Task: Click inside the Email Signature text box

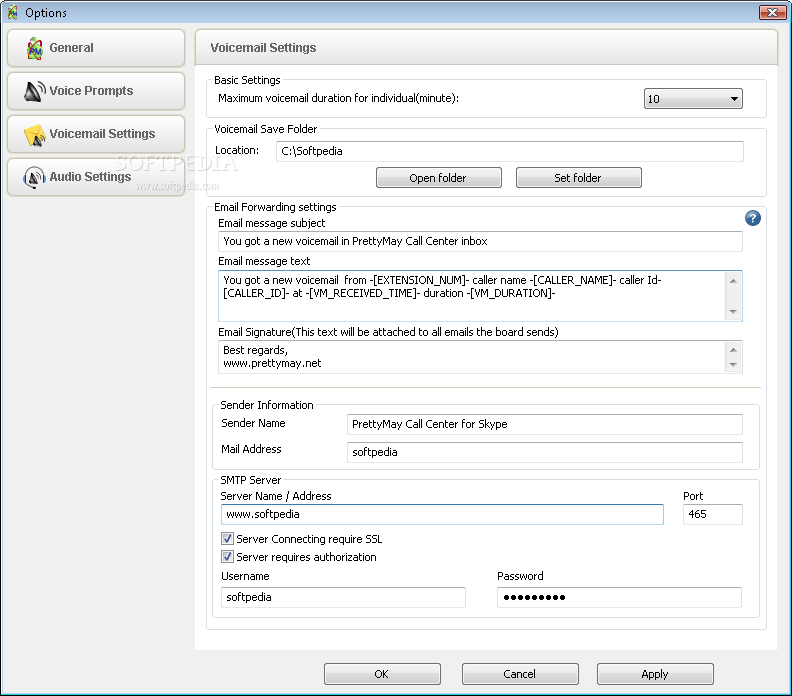Action: (x=472, y=357)
